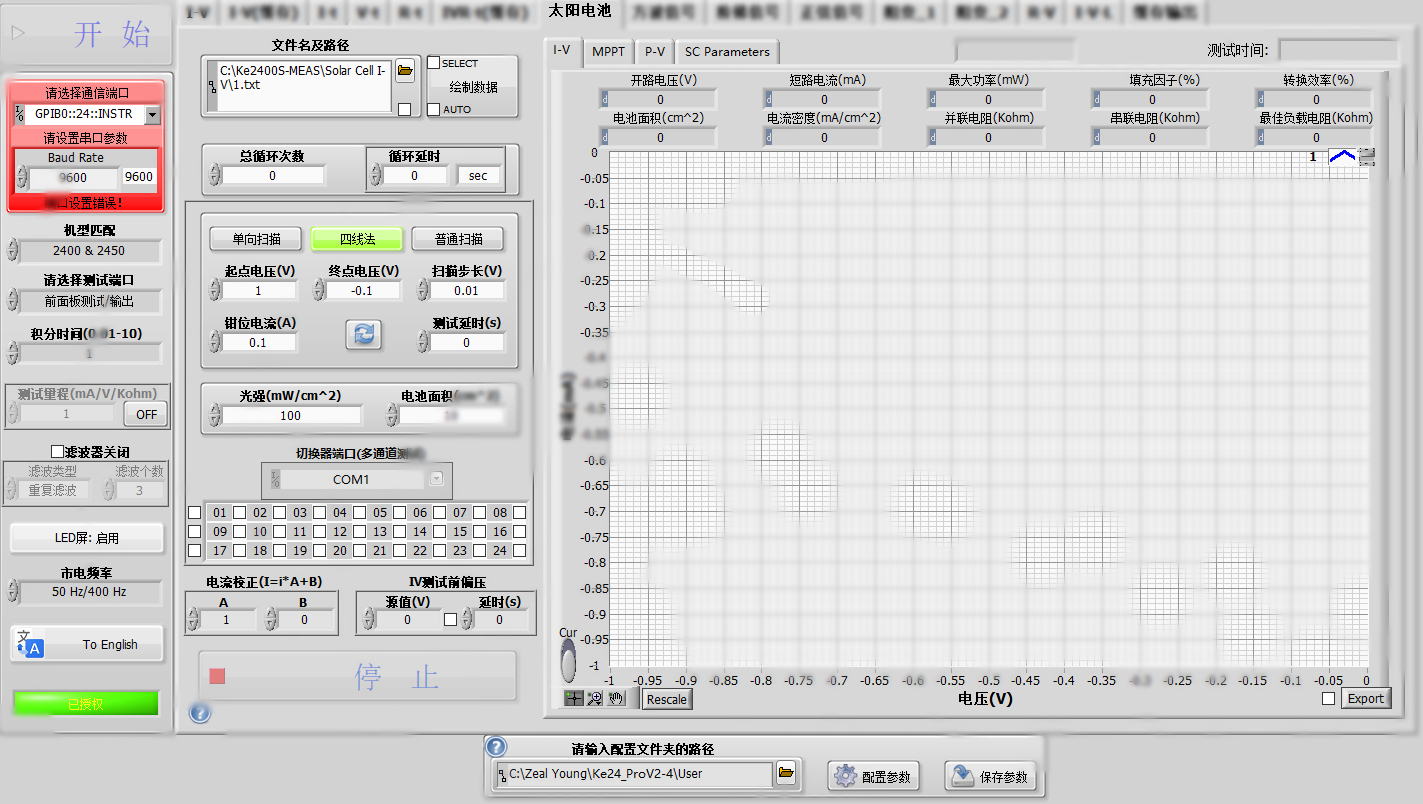The image size is (1423, 804).
Task: Tick the checkbox beside Export button
Action: pos(1328,699)
